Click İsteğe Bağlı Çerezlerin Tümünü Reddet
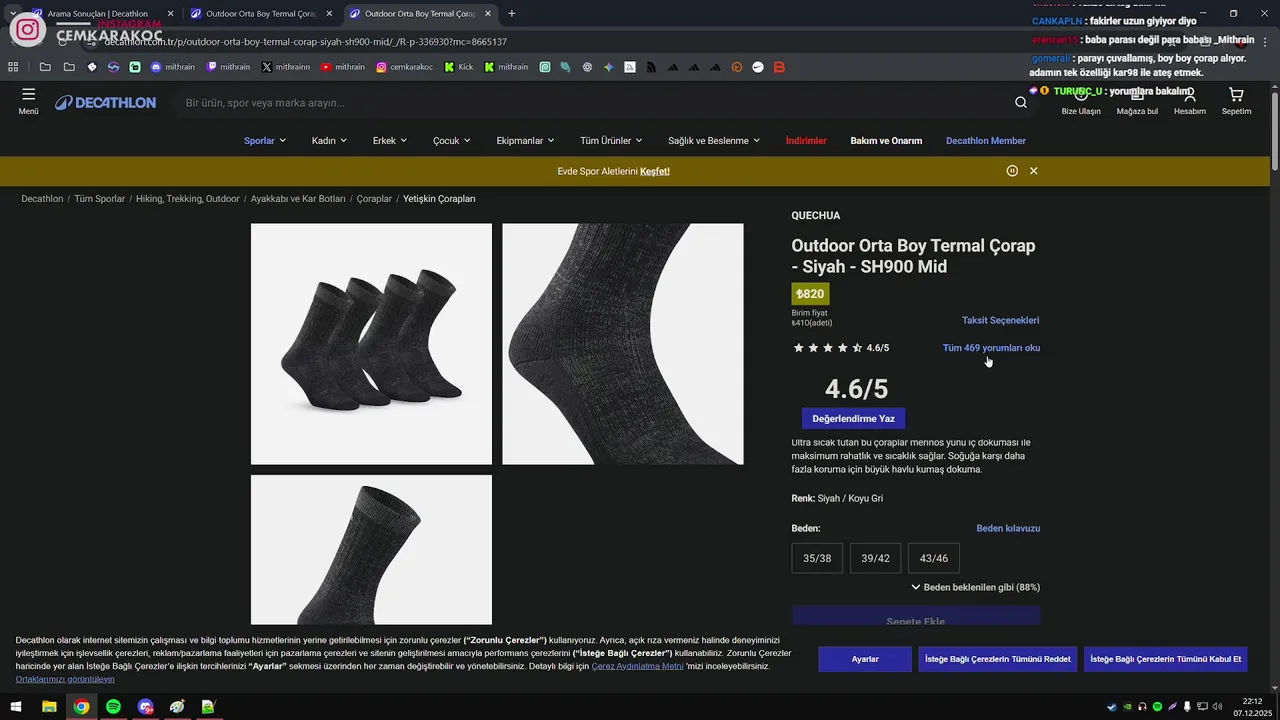This screenshot has height=720, width=1280. [997, 659]
